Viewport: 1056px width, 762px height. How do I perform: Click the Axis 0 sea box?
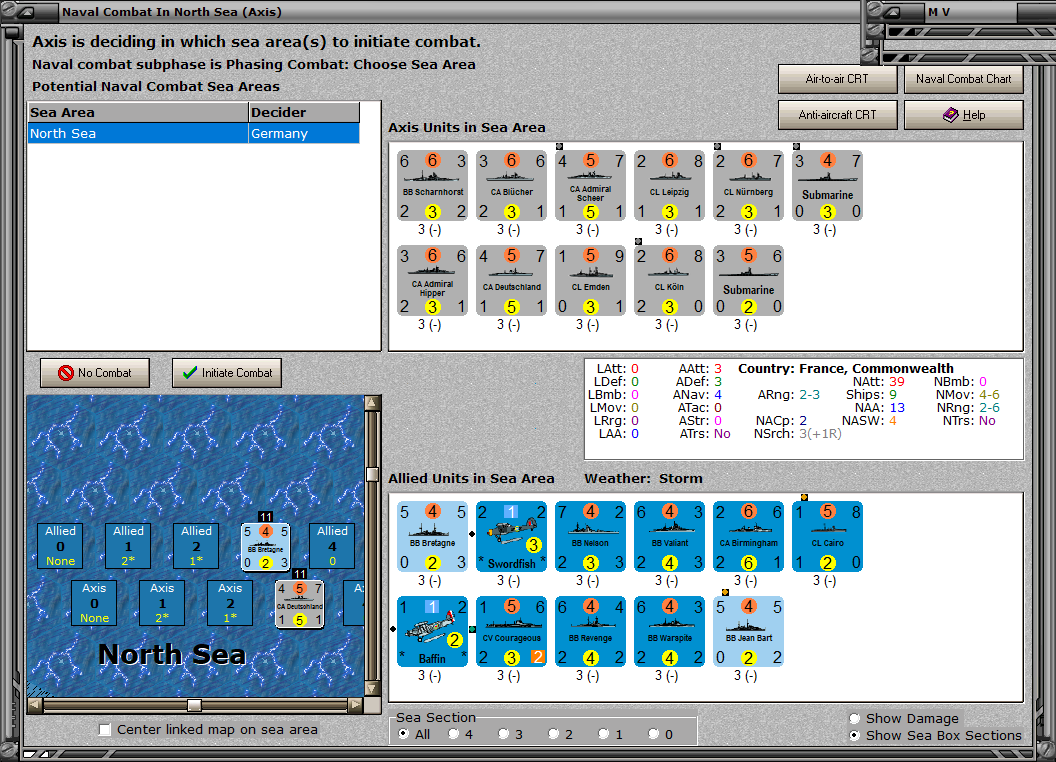pos(94,603)
